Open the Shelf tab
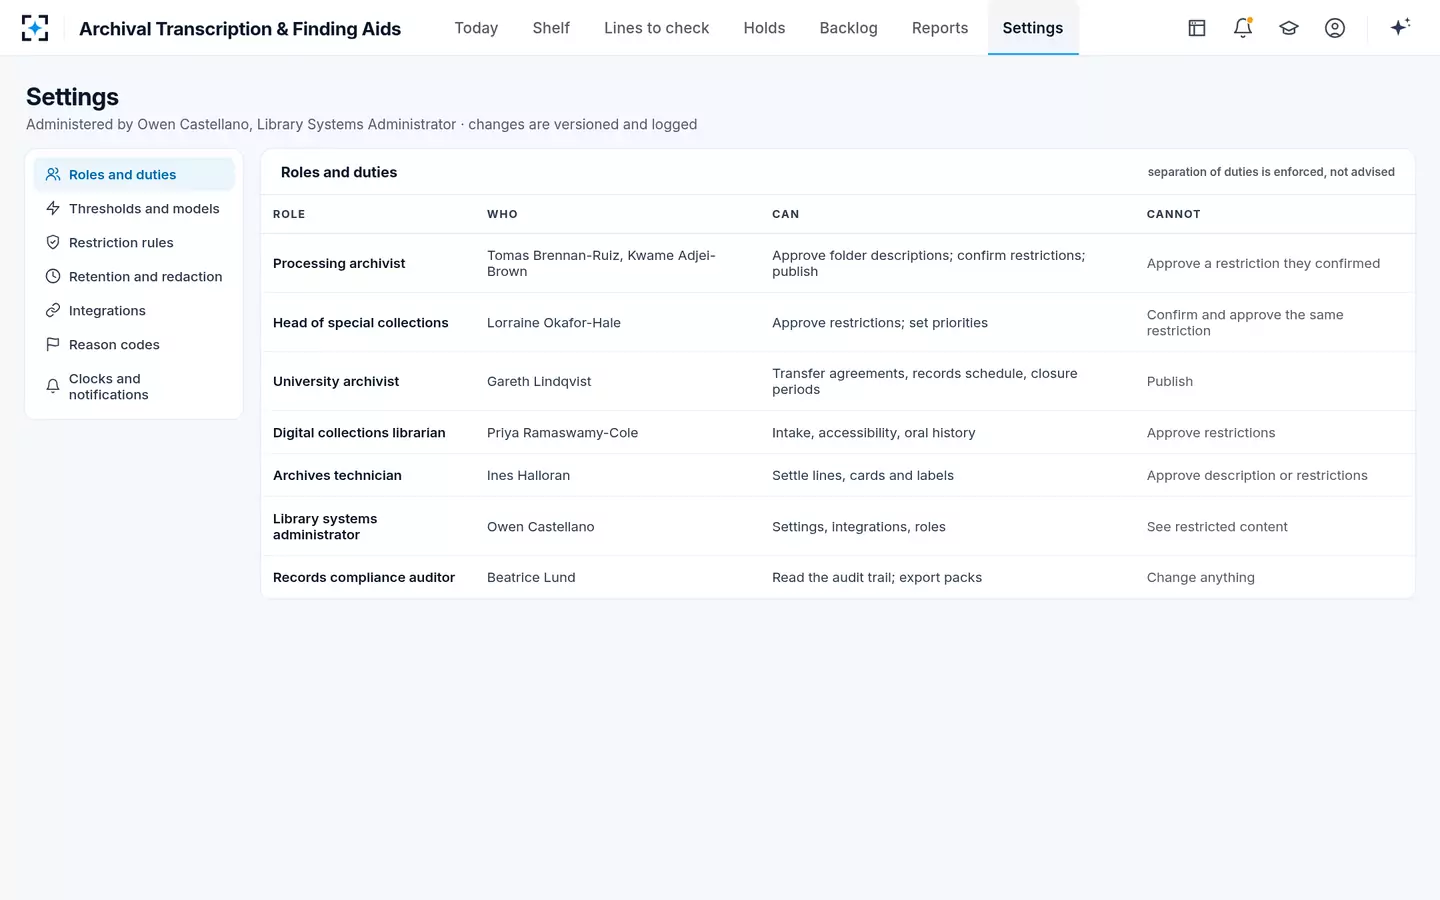This screenshot has width=1440, height=900. pos(551,28)
